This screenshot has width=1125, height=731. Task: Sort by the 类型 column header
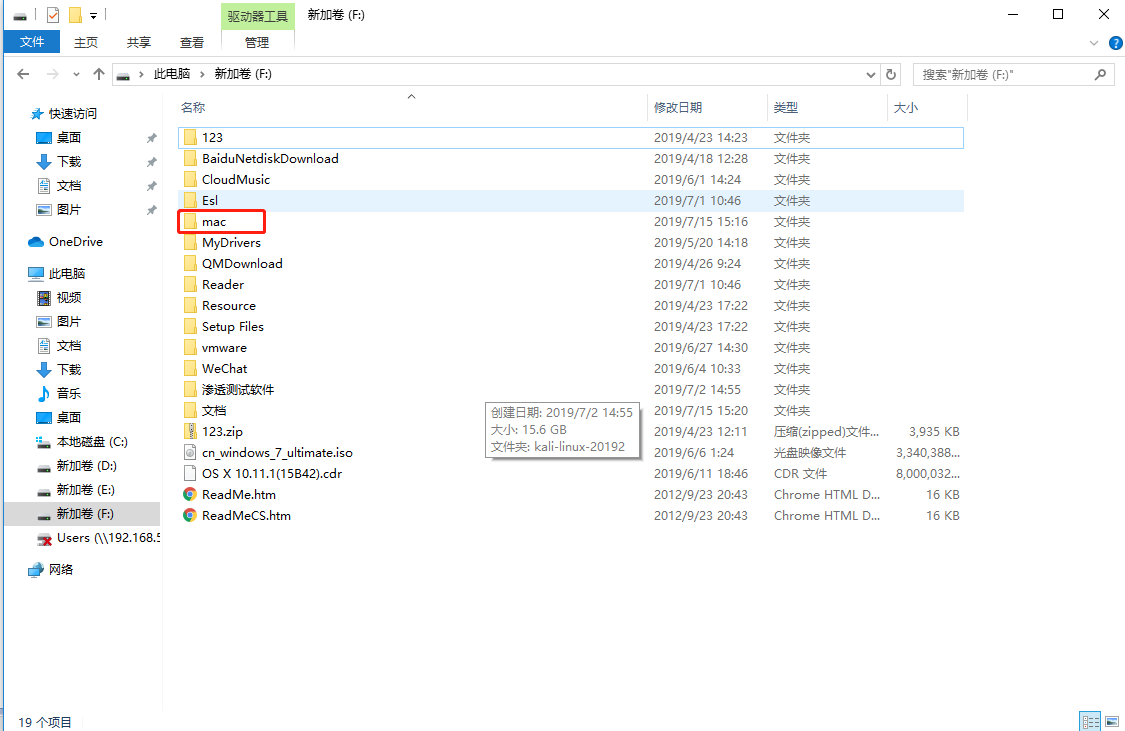click(786, 108)
